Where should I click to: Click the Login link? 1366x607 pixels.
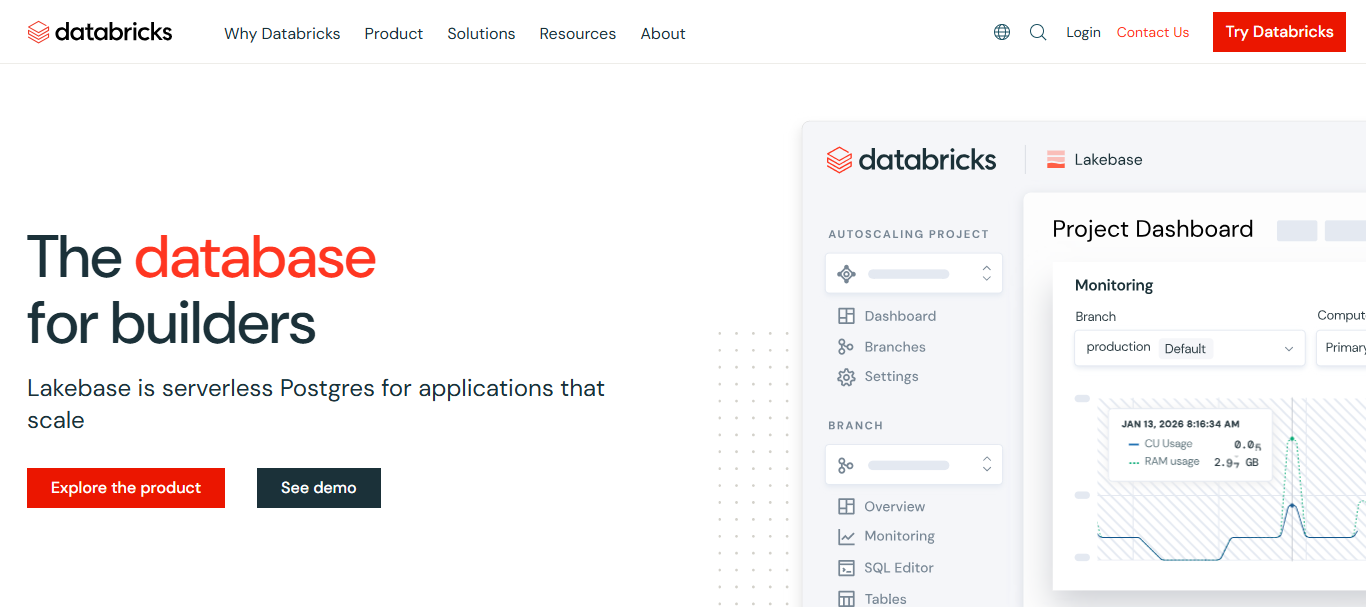pos(1083,32)
